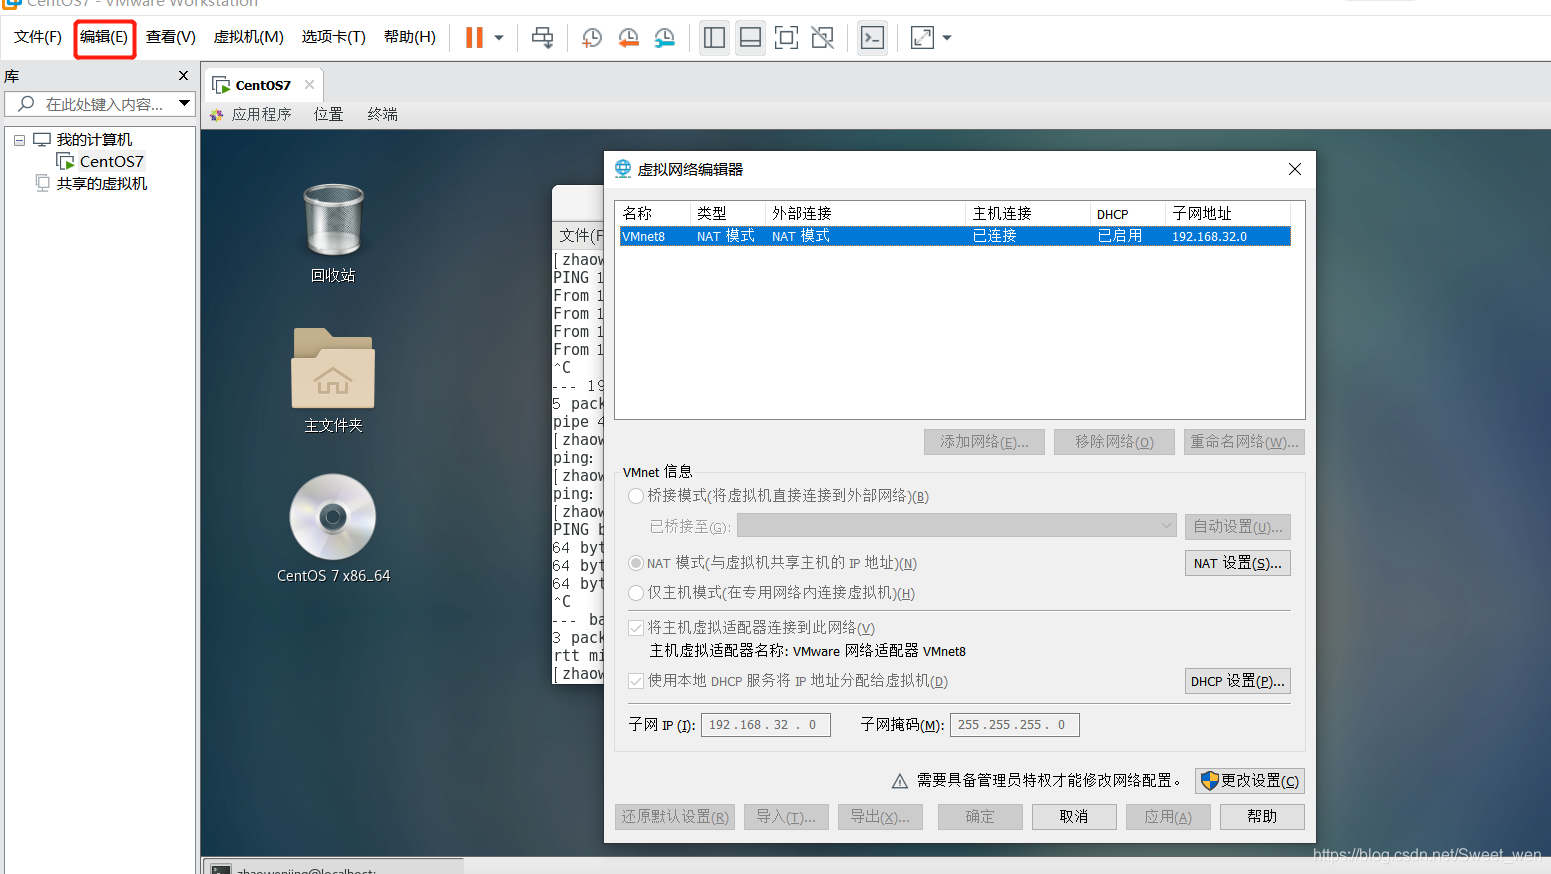
Task: Close the CentOS7 tab
Action: [x=309, y=84]
